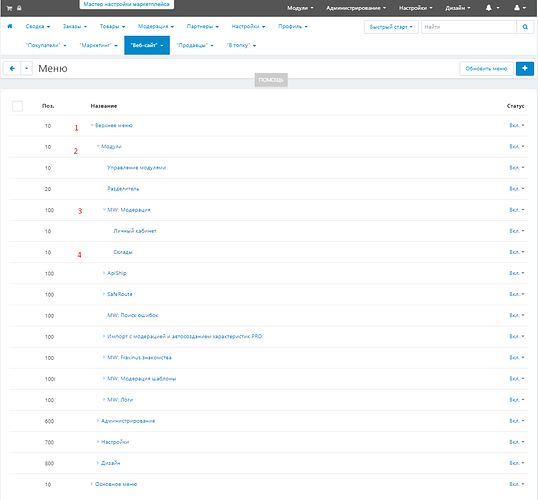The height and width of the screenshot is (500, 538).
Task: Click the ПОМОЩЬ help tab
Action: click(271, 80)
